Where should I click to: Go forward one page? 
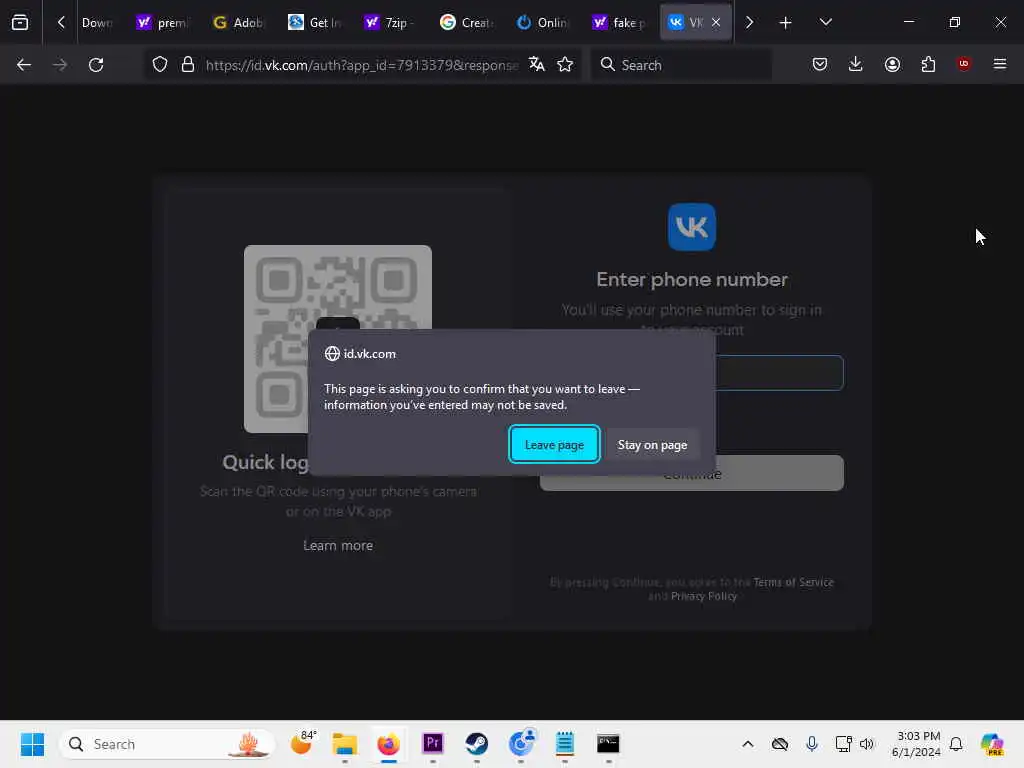(x=59, y=65)
